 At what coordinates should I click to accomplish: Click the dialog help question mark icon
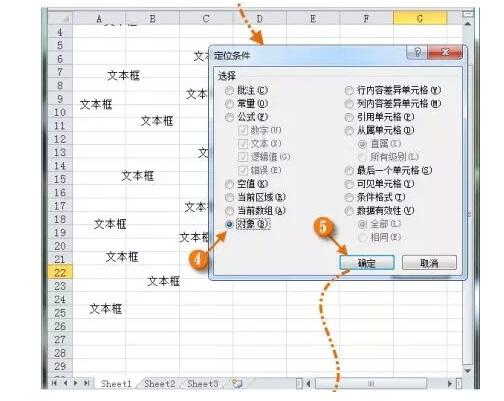pos(417,52)
